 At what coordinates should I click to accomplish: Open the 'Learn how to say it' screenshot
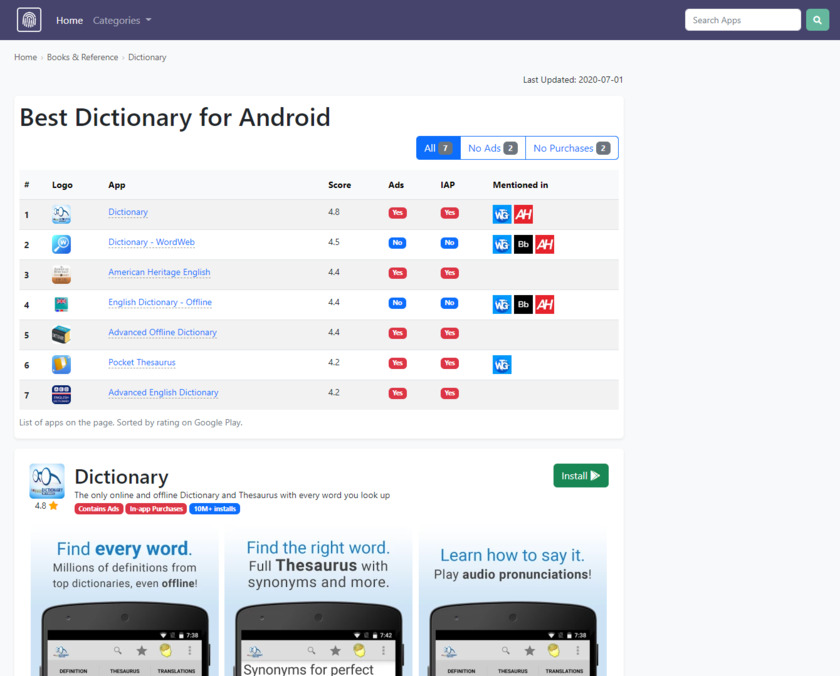(513, 602)
